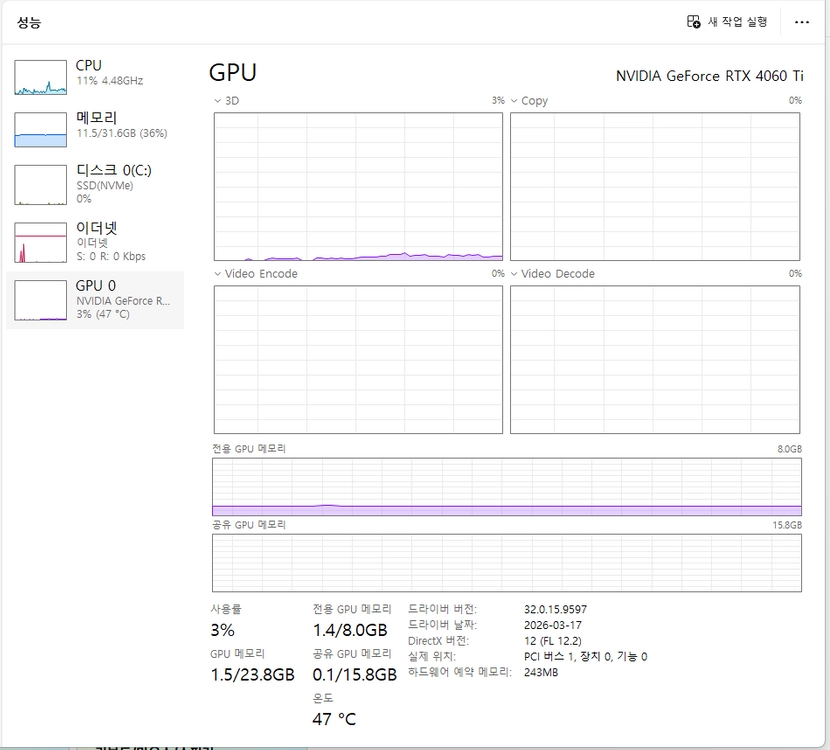The width and height of the screenshot is (830, 750).
Task: Click the NVIDIA GeForce RTX 4060 Ti title
Action: [x=709, y=76]
